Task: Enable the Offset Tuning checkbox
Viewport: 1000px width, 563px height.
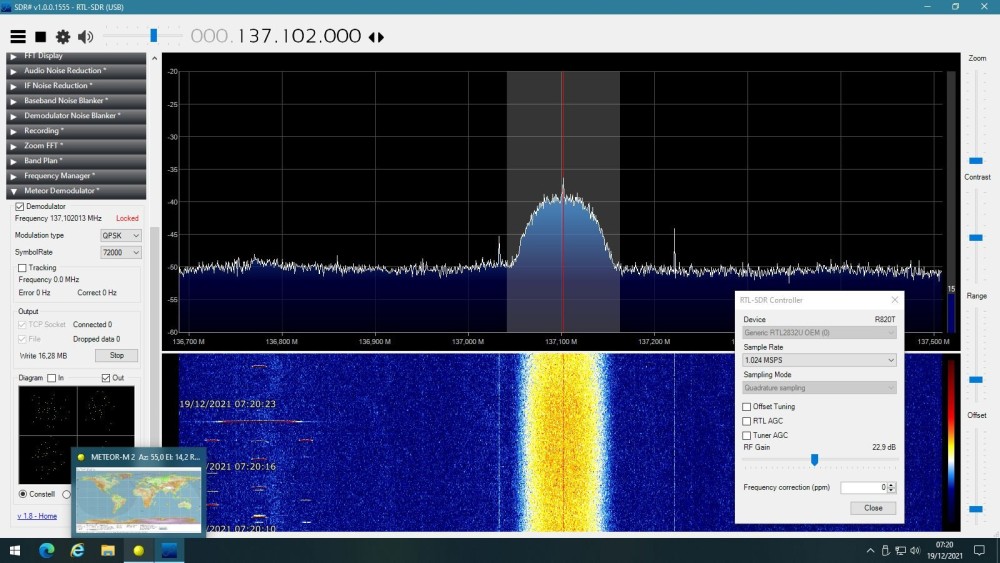Action: pos(746,407)
